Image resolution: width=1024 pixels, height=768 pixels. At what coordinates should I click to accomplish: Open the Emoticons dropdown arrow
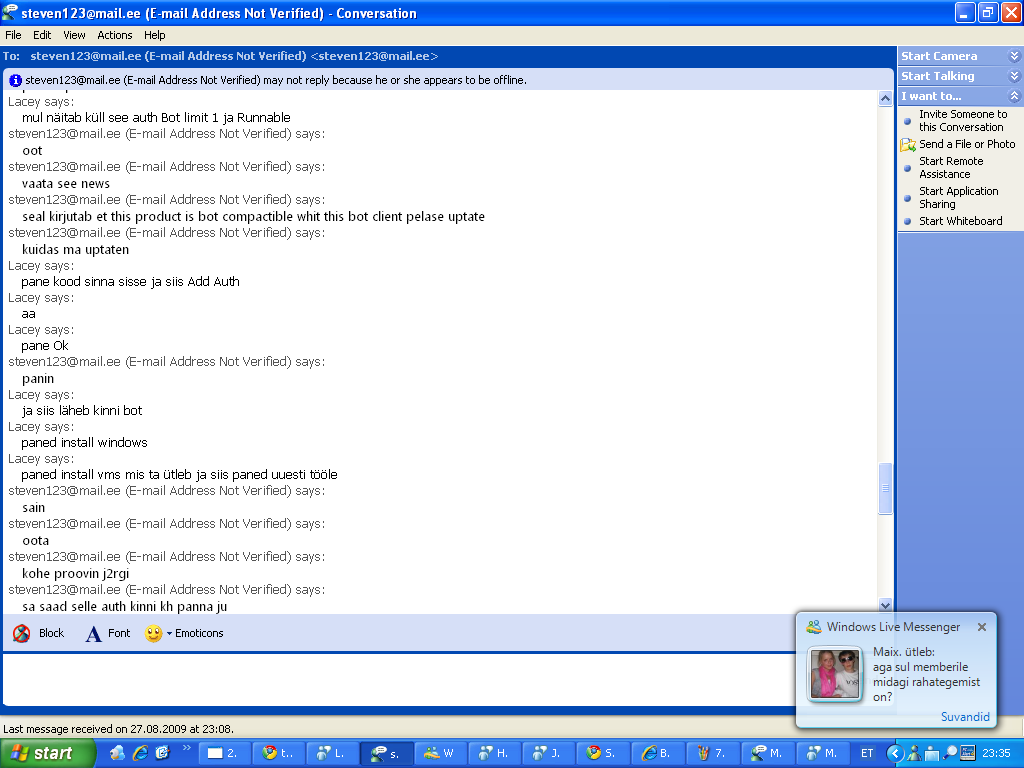pyautogui.click(x=169, y=633)
